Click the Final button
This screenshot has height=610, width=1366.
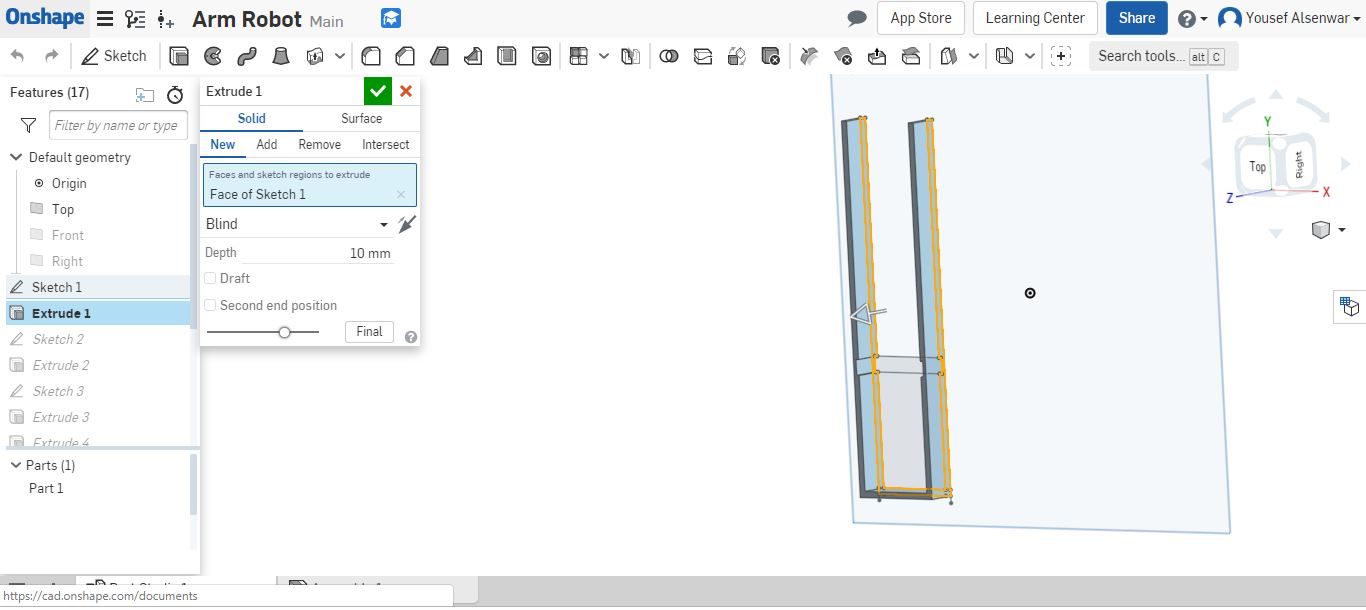click(x=369, y=331)
